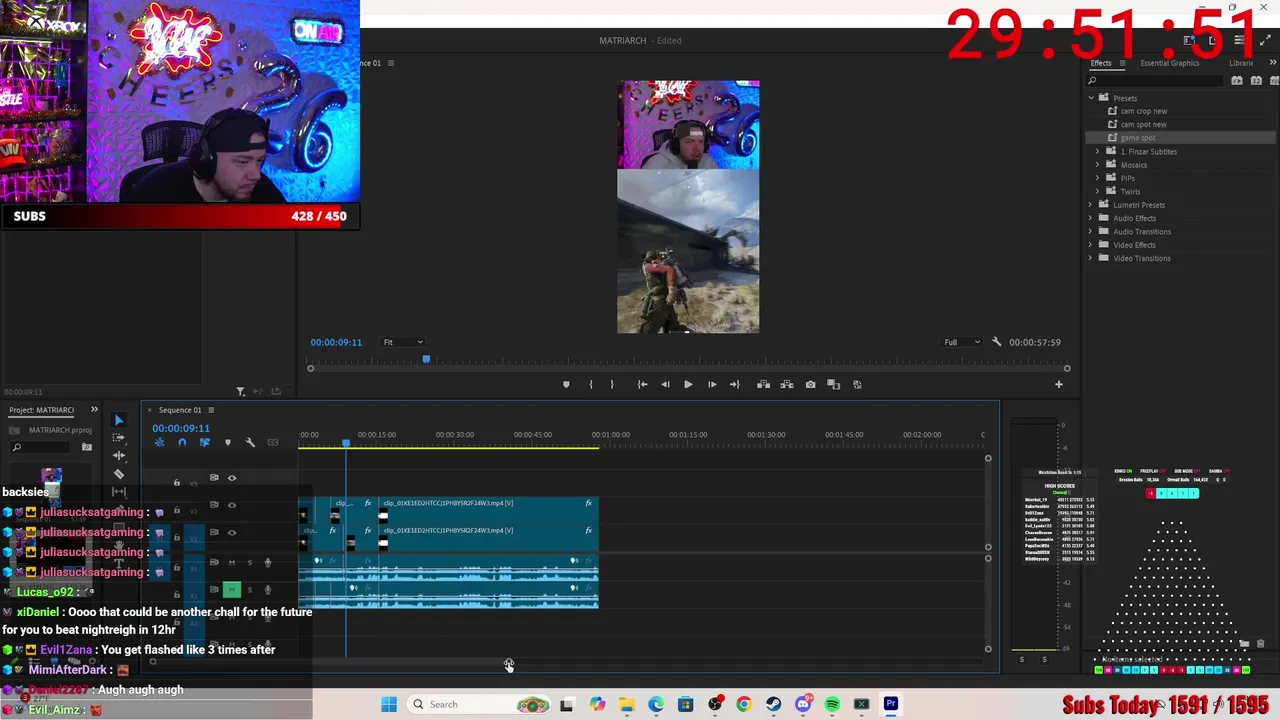This screenshot has height=720, width=1280.
Task: Open the Fit zoom level dropdown
Action: pyautogui.click(x=404, y=342)
